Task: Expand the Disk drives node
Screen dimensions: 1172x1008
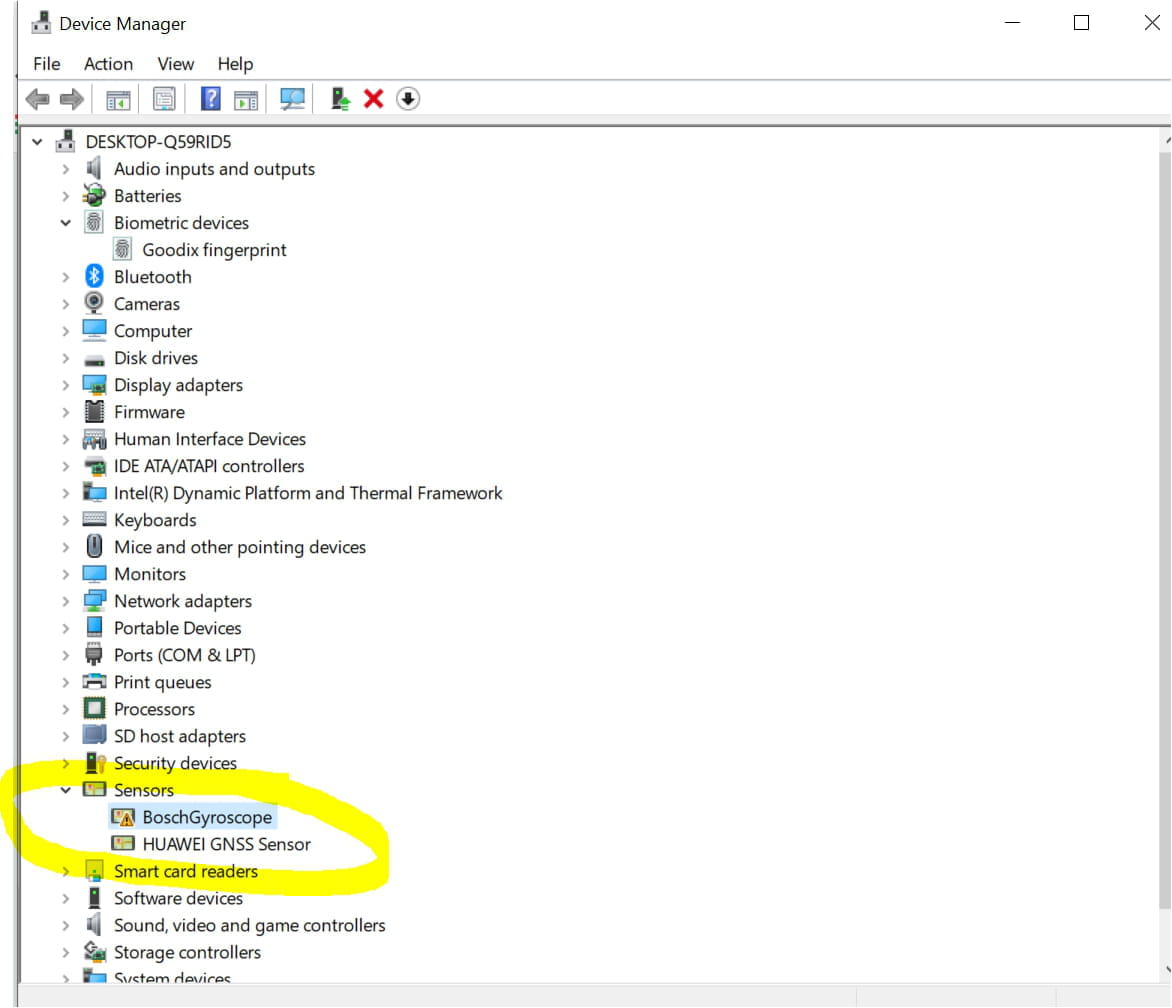Action: coord(66,358)
